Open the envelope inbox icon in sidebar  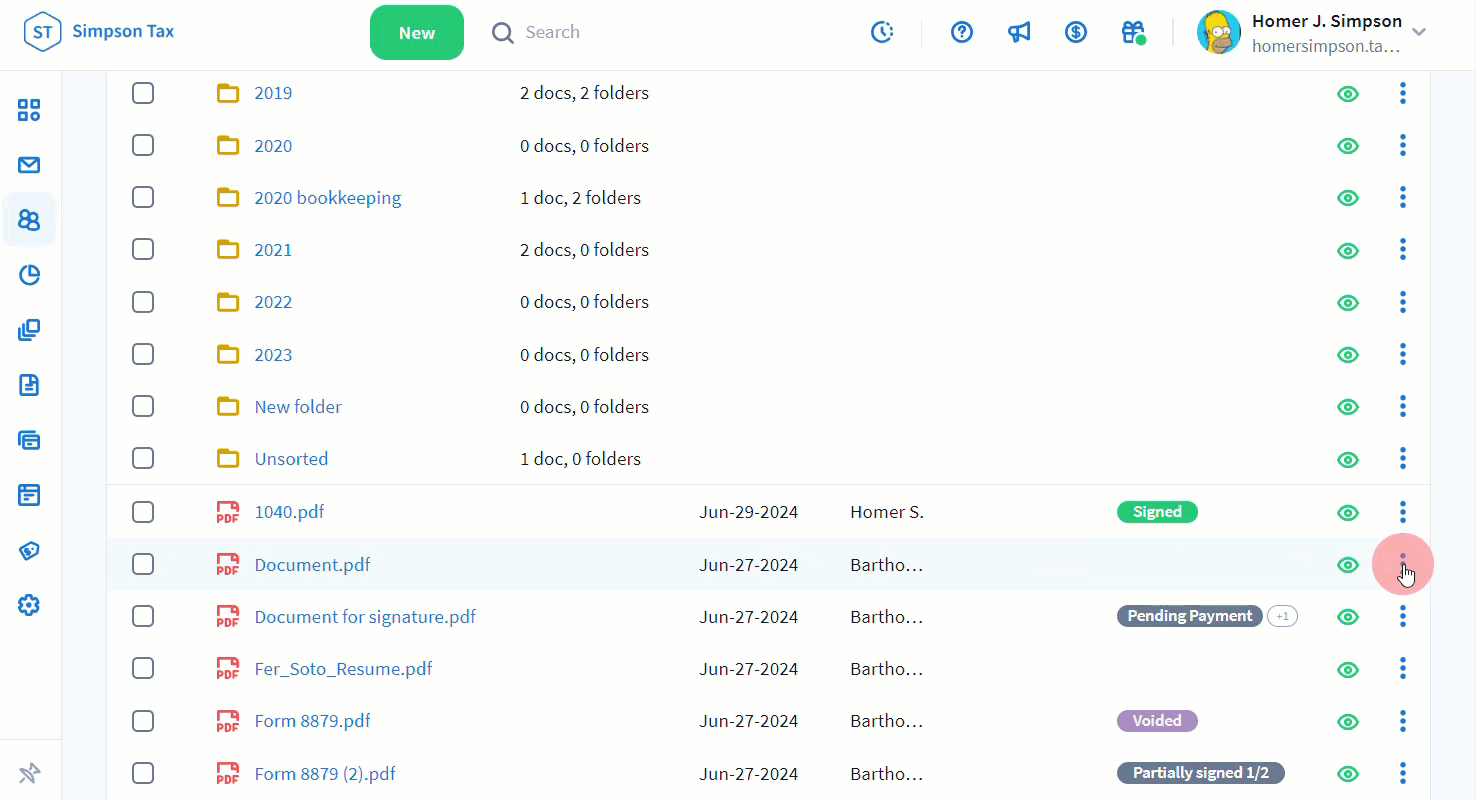[x=29, y=165]
